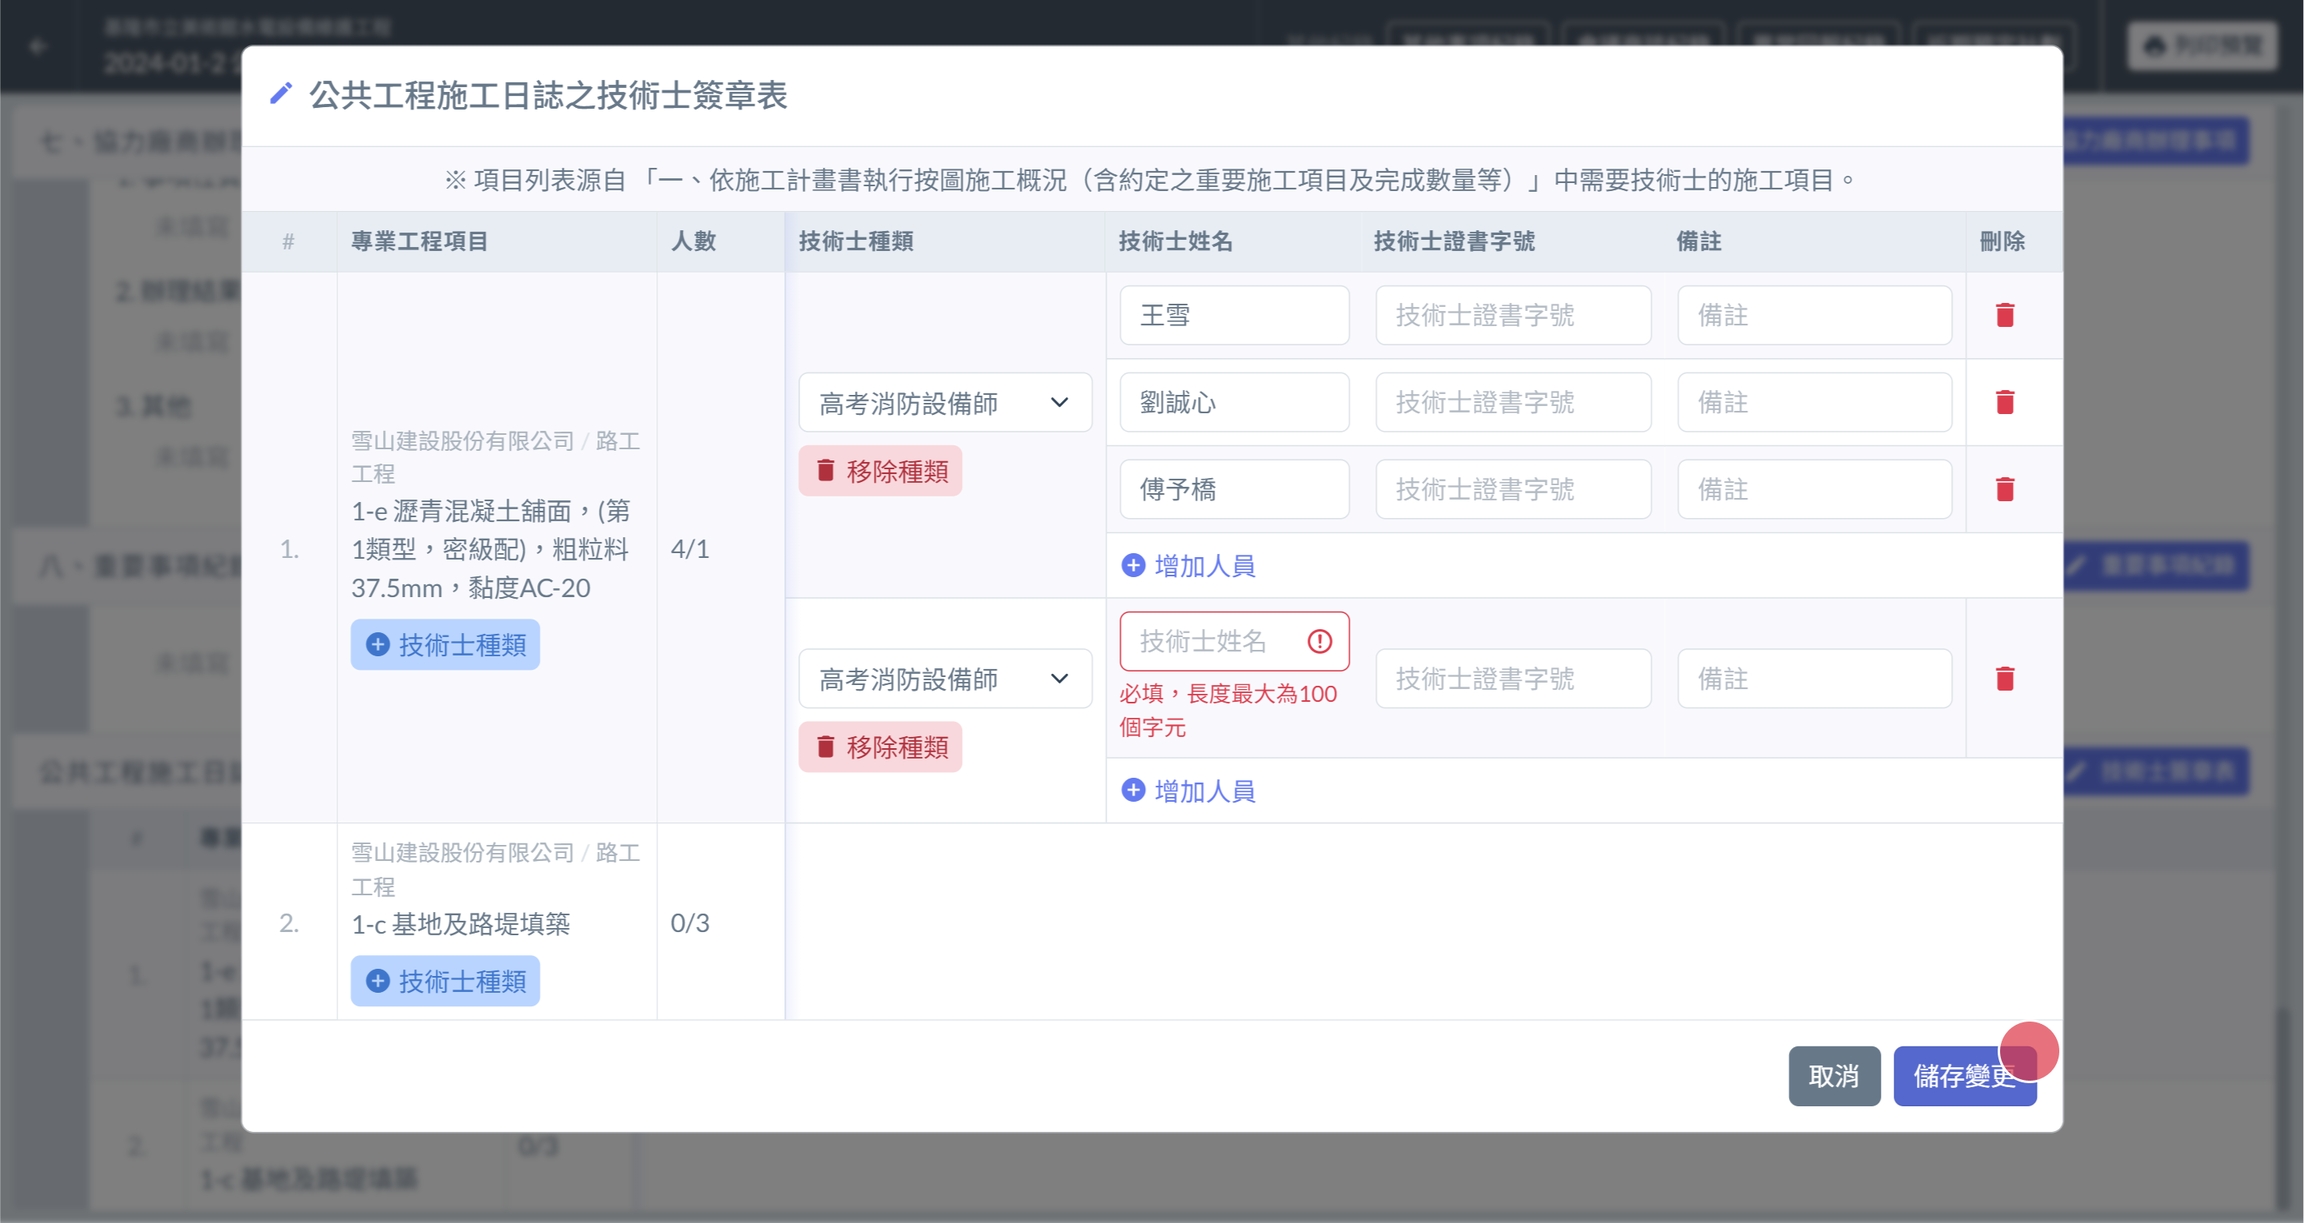The width and height of the screenshot is (2304, 1223).
Task: Open second 高考消防設備師 dropdown
Action: pyautogui.click(x=944, y=680)
